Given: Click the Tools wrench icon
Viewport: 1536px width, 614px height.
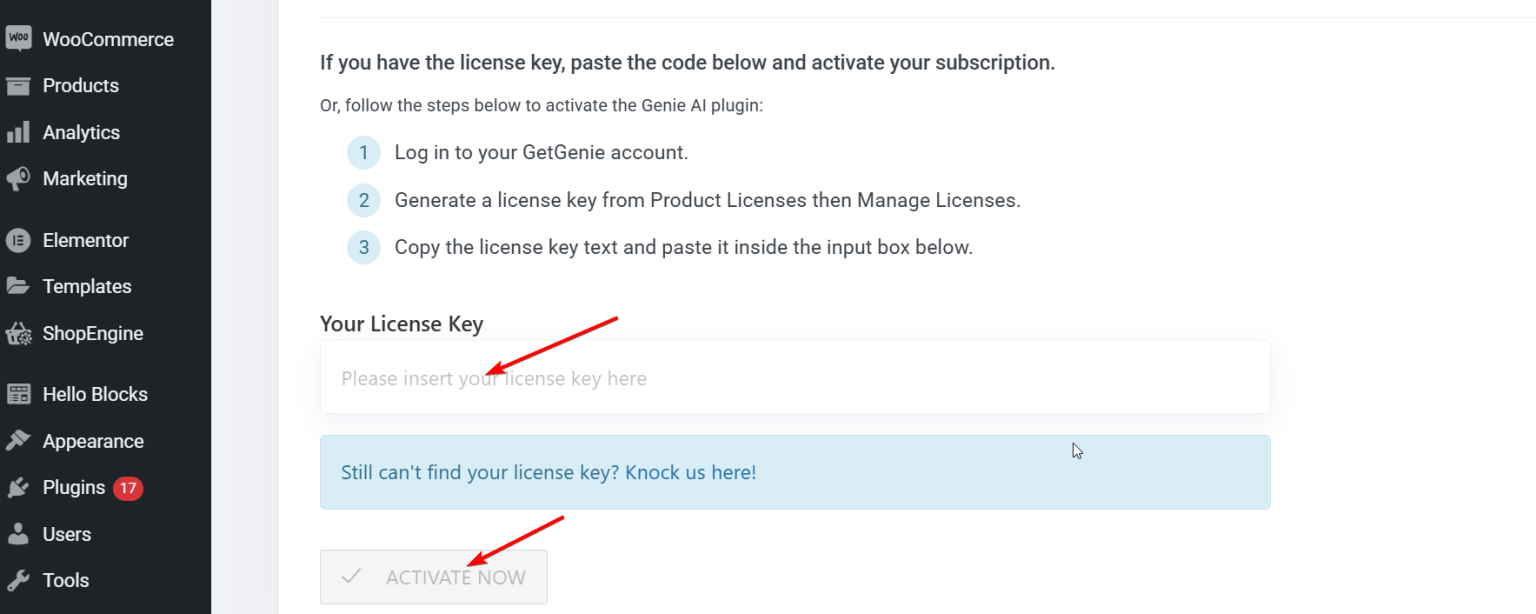Looking at the screenshot, I should click(x=19, y=580).
